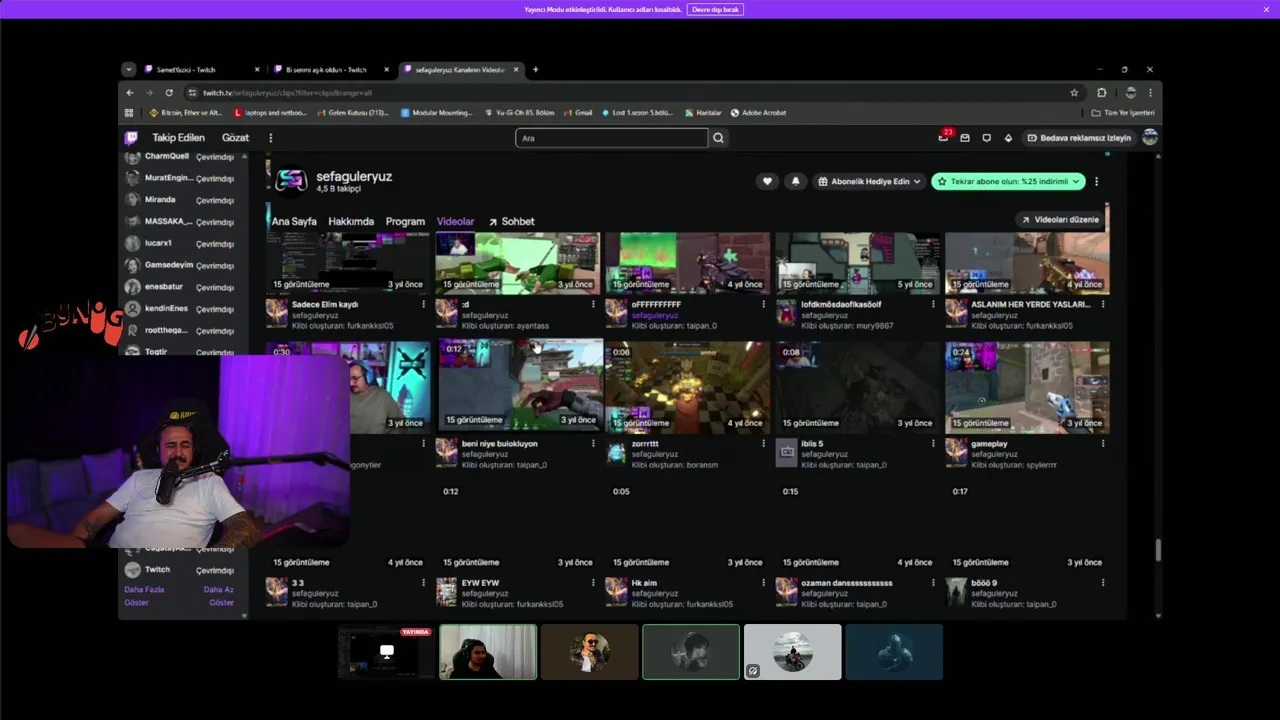The width and height of the screenshot is (1280, 720).
Task: Click Daha Fazla Göster in sidebar
Action: (x=144, y=596)
